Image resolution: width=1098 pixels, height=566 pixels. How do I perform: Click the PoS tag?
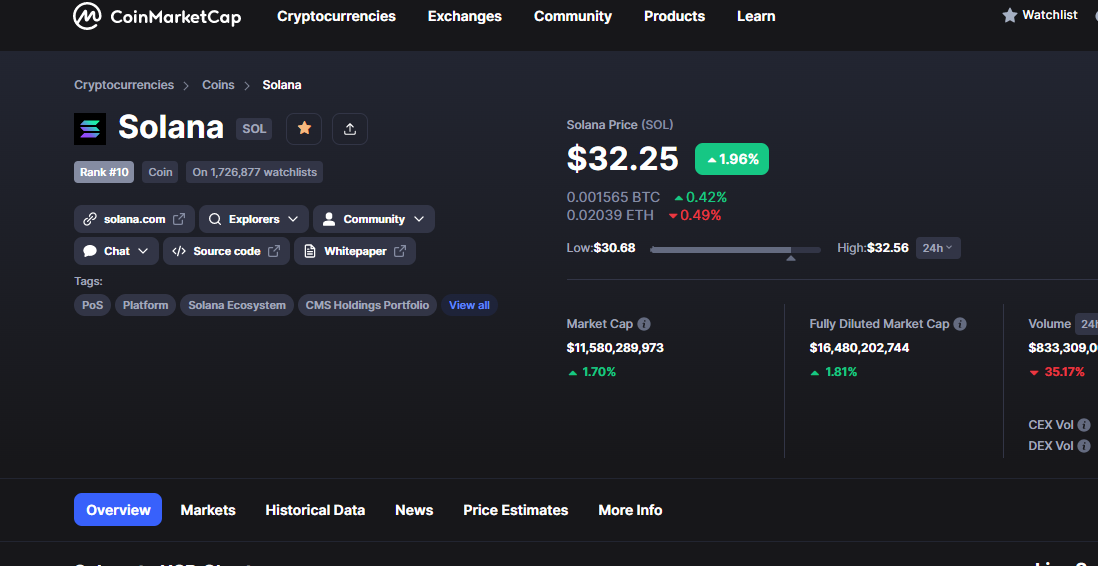pyautogui.click(x=92, y=305)
